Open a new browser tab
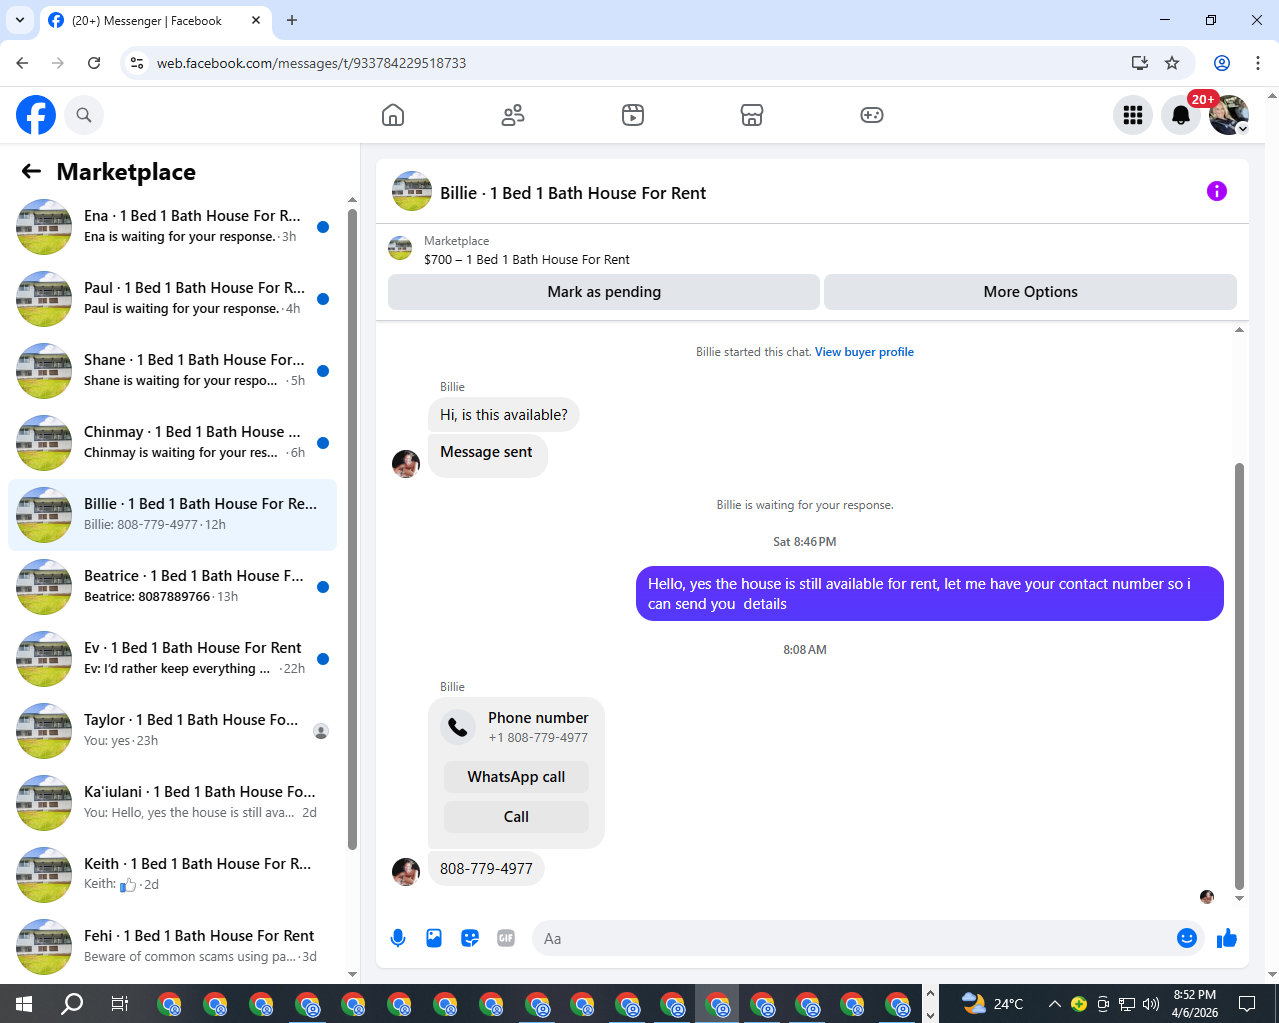Viewport: 1279px width, 1023px height. (x=292, y=20)
